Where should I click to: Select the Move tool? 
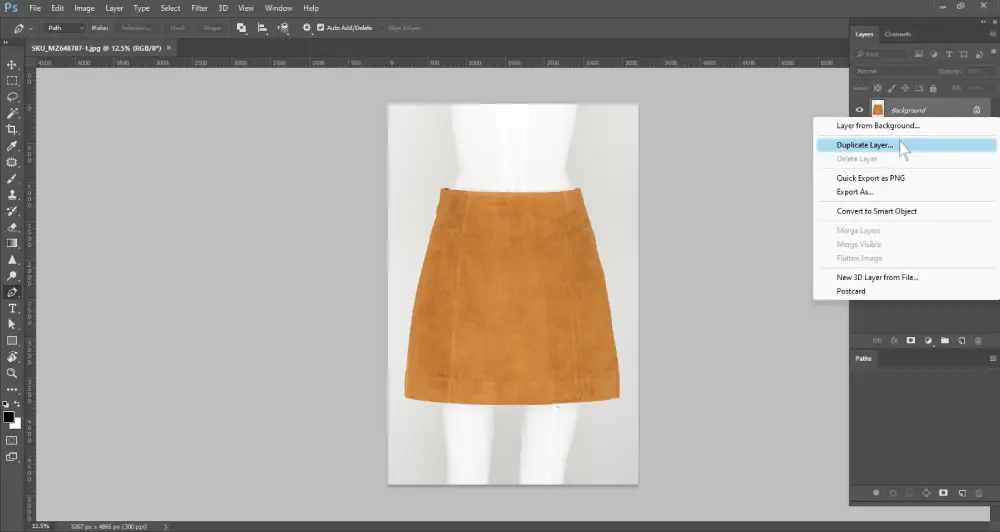click(11, 64)
